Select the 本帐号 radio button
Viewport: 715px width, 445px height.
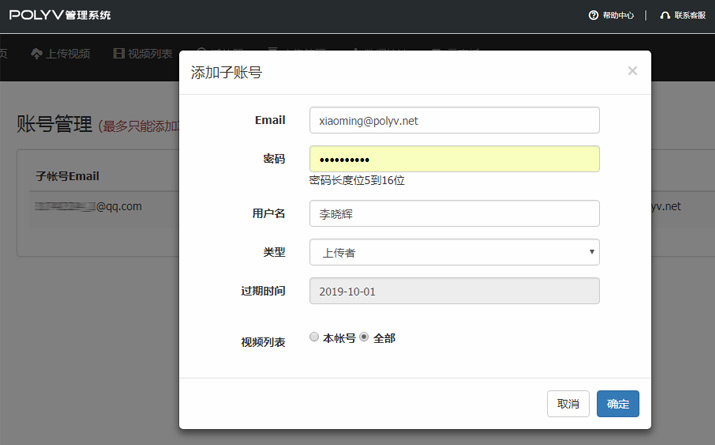coord(315,337)
